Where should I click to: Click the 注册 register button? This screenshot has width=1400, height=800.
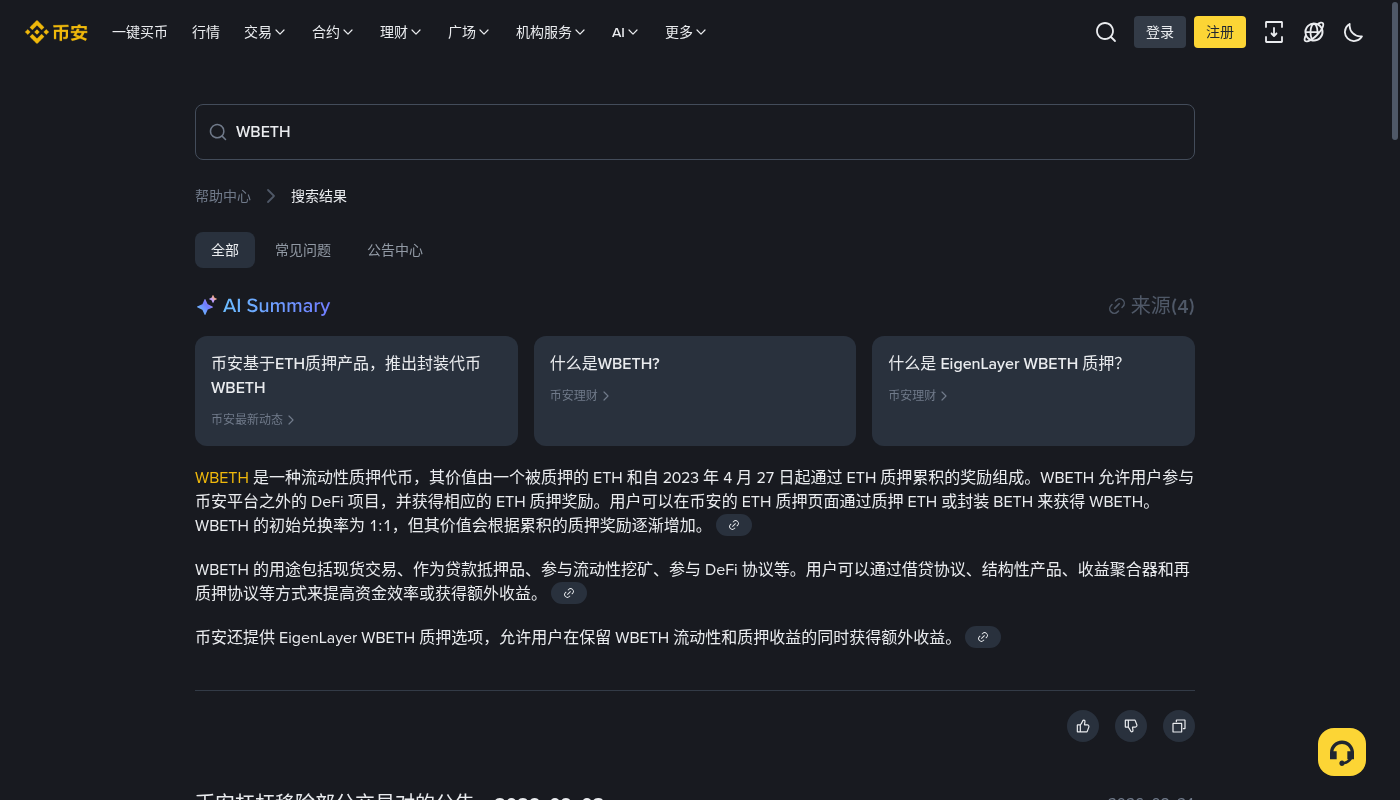coord(1220,32)
